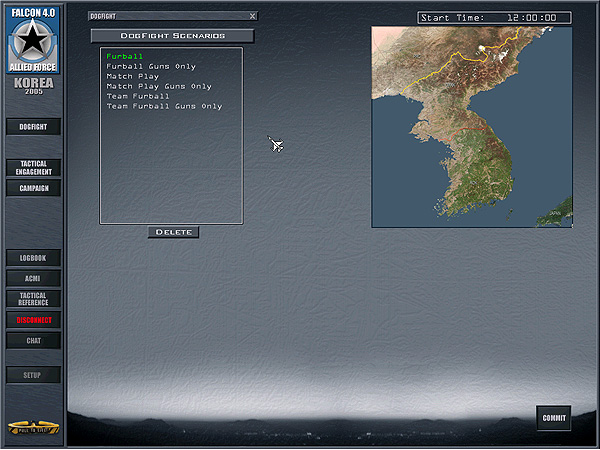The width and height of the screenshot is (600, 450).
Task: Click the red Disconnect button
Action: (33, 320)
